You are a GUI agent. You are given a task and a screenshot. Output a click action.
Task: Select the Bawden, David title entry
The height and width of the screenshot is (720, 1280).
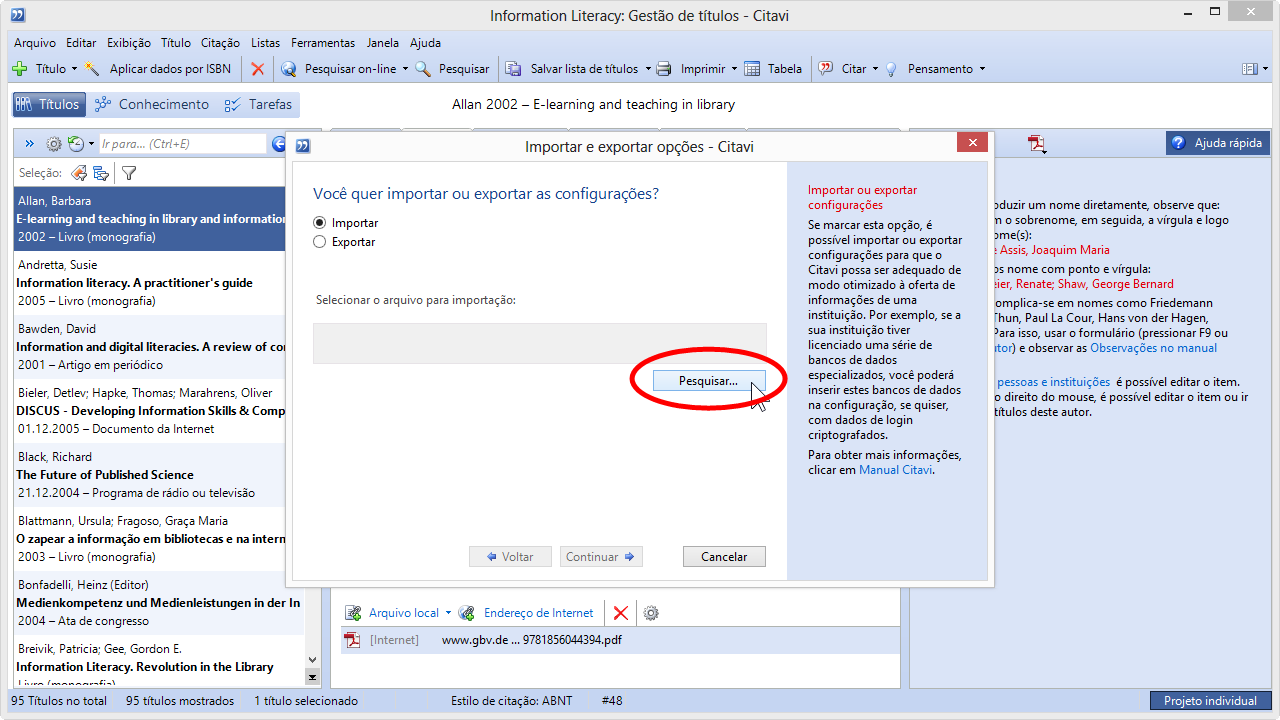click(159, 347)
